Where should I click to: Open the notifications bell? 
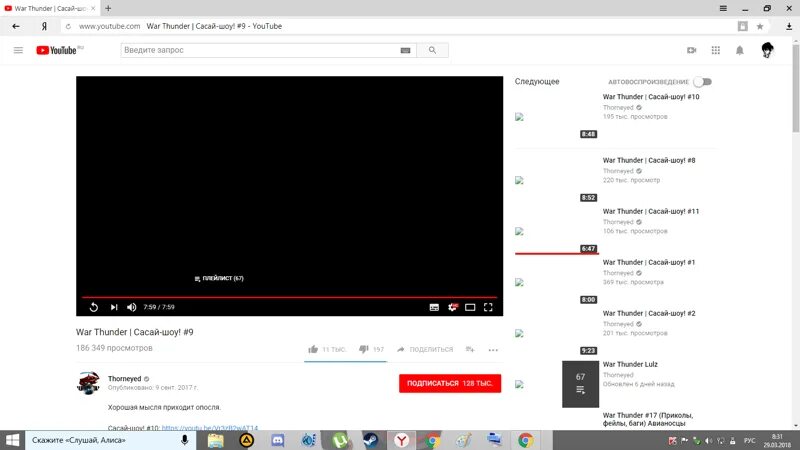click(x=739, y=50)
